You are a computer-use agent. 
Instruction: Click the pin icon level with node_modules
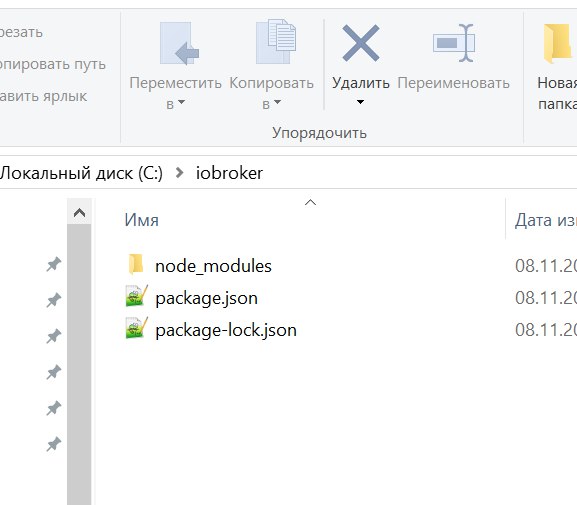pyautogui.click(x=53, y=264)
